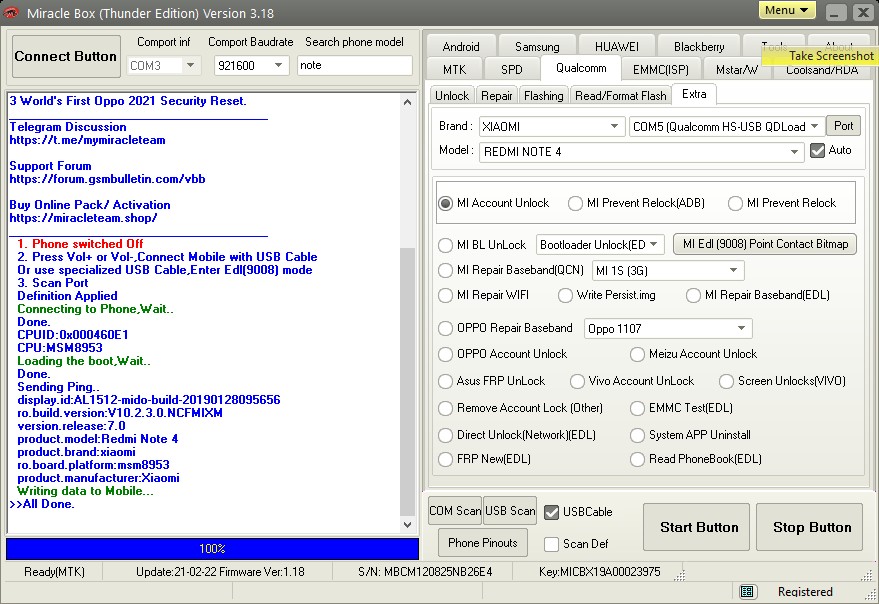The height and width of the screenshot is (604, 879).
Task: Click the COM Scan button
Action: click(x=455, y=511)
